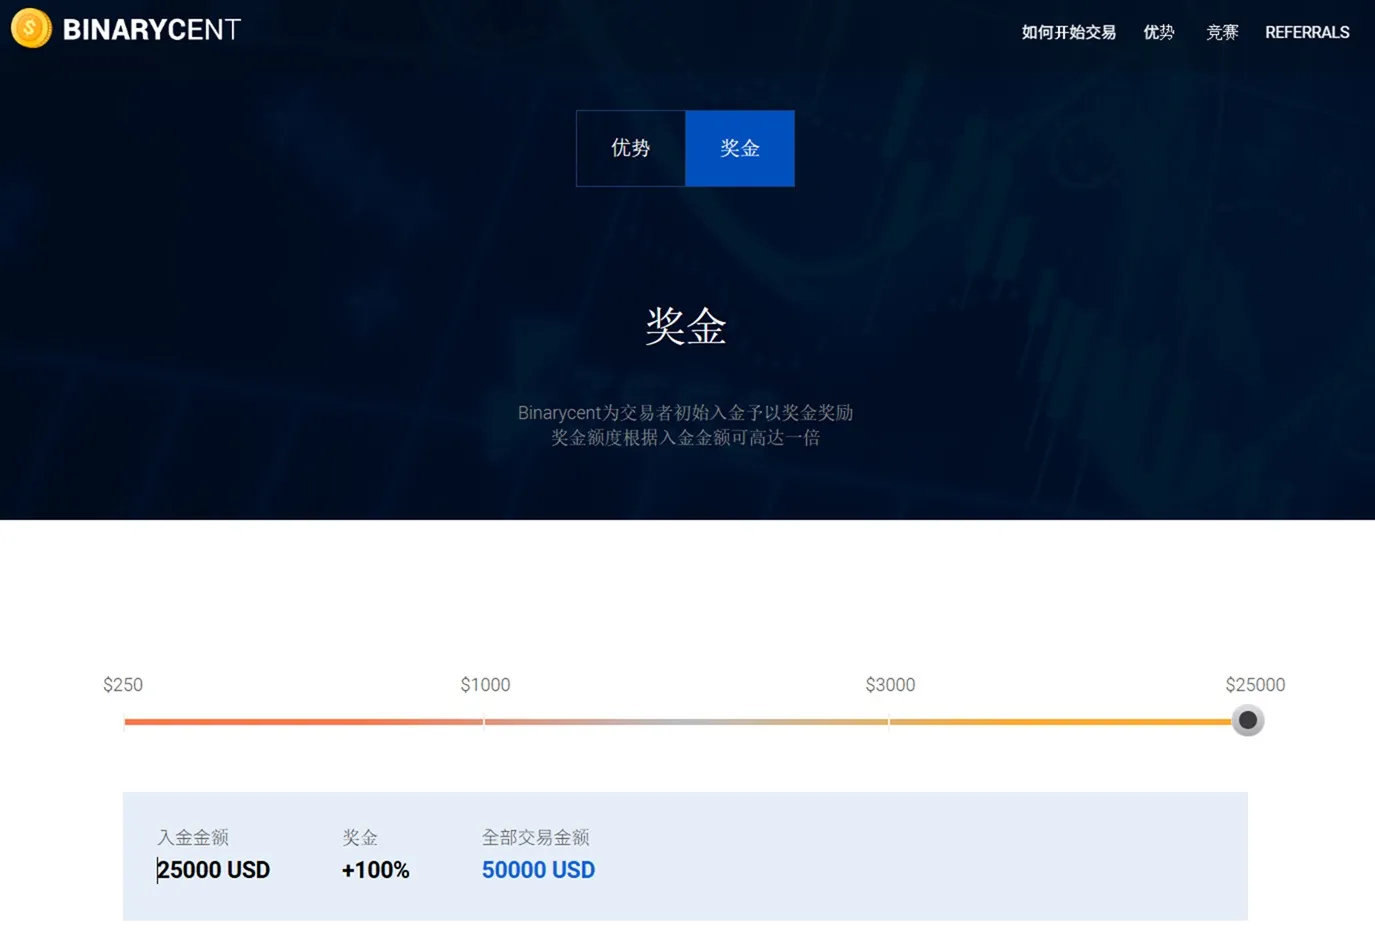
Task: Click the bonus slider's round handle
Action: [1247, 720]
